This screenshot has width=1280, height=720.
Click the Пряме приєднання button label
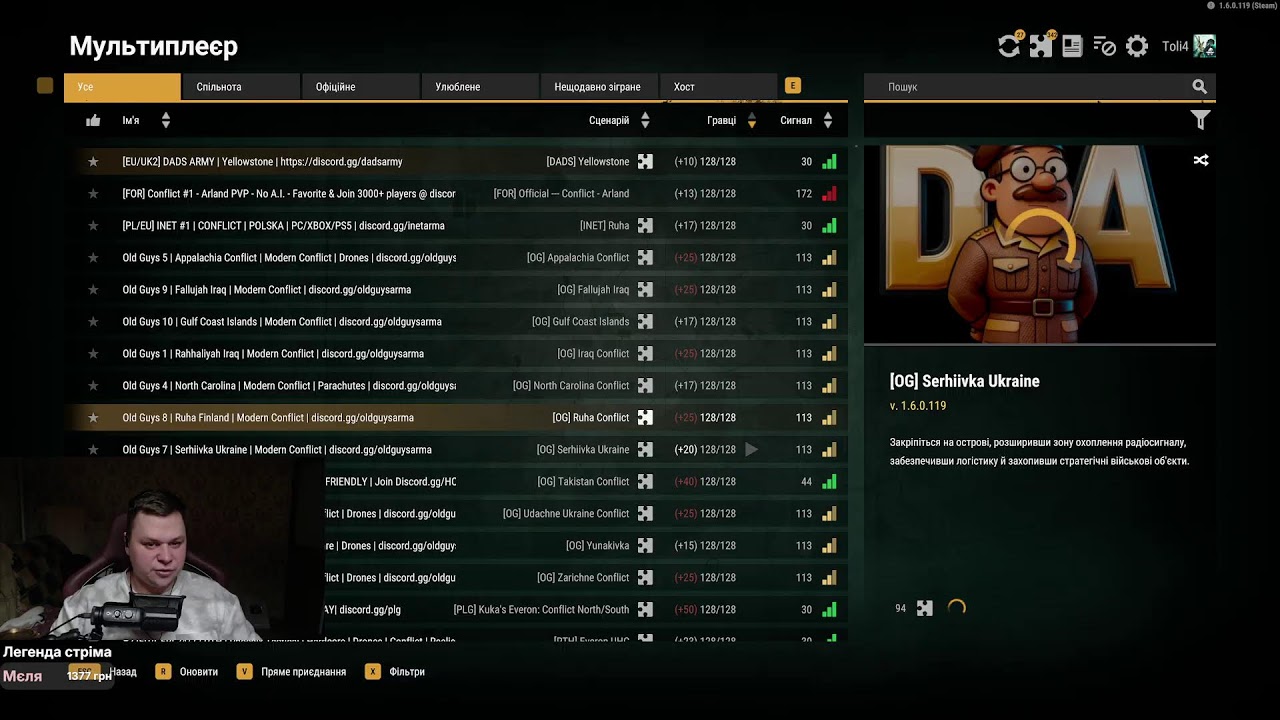click(x=304, y=672)
